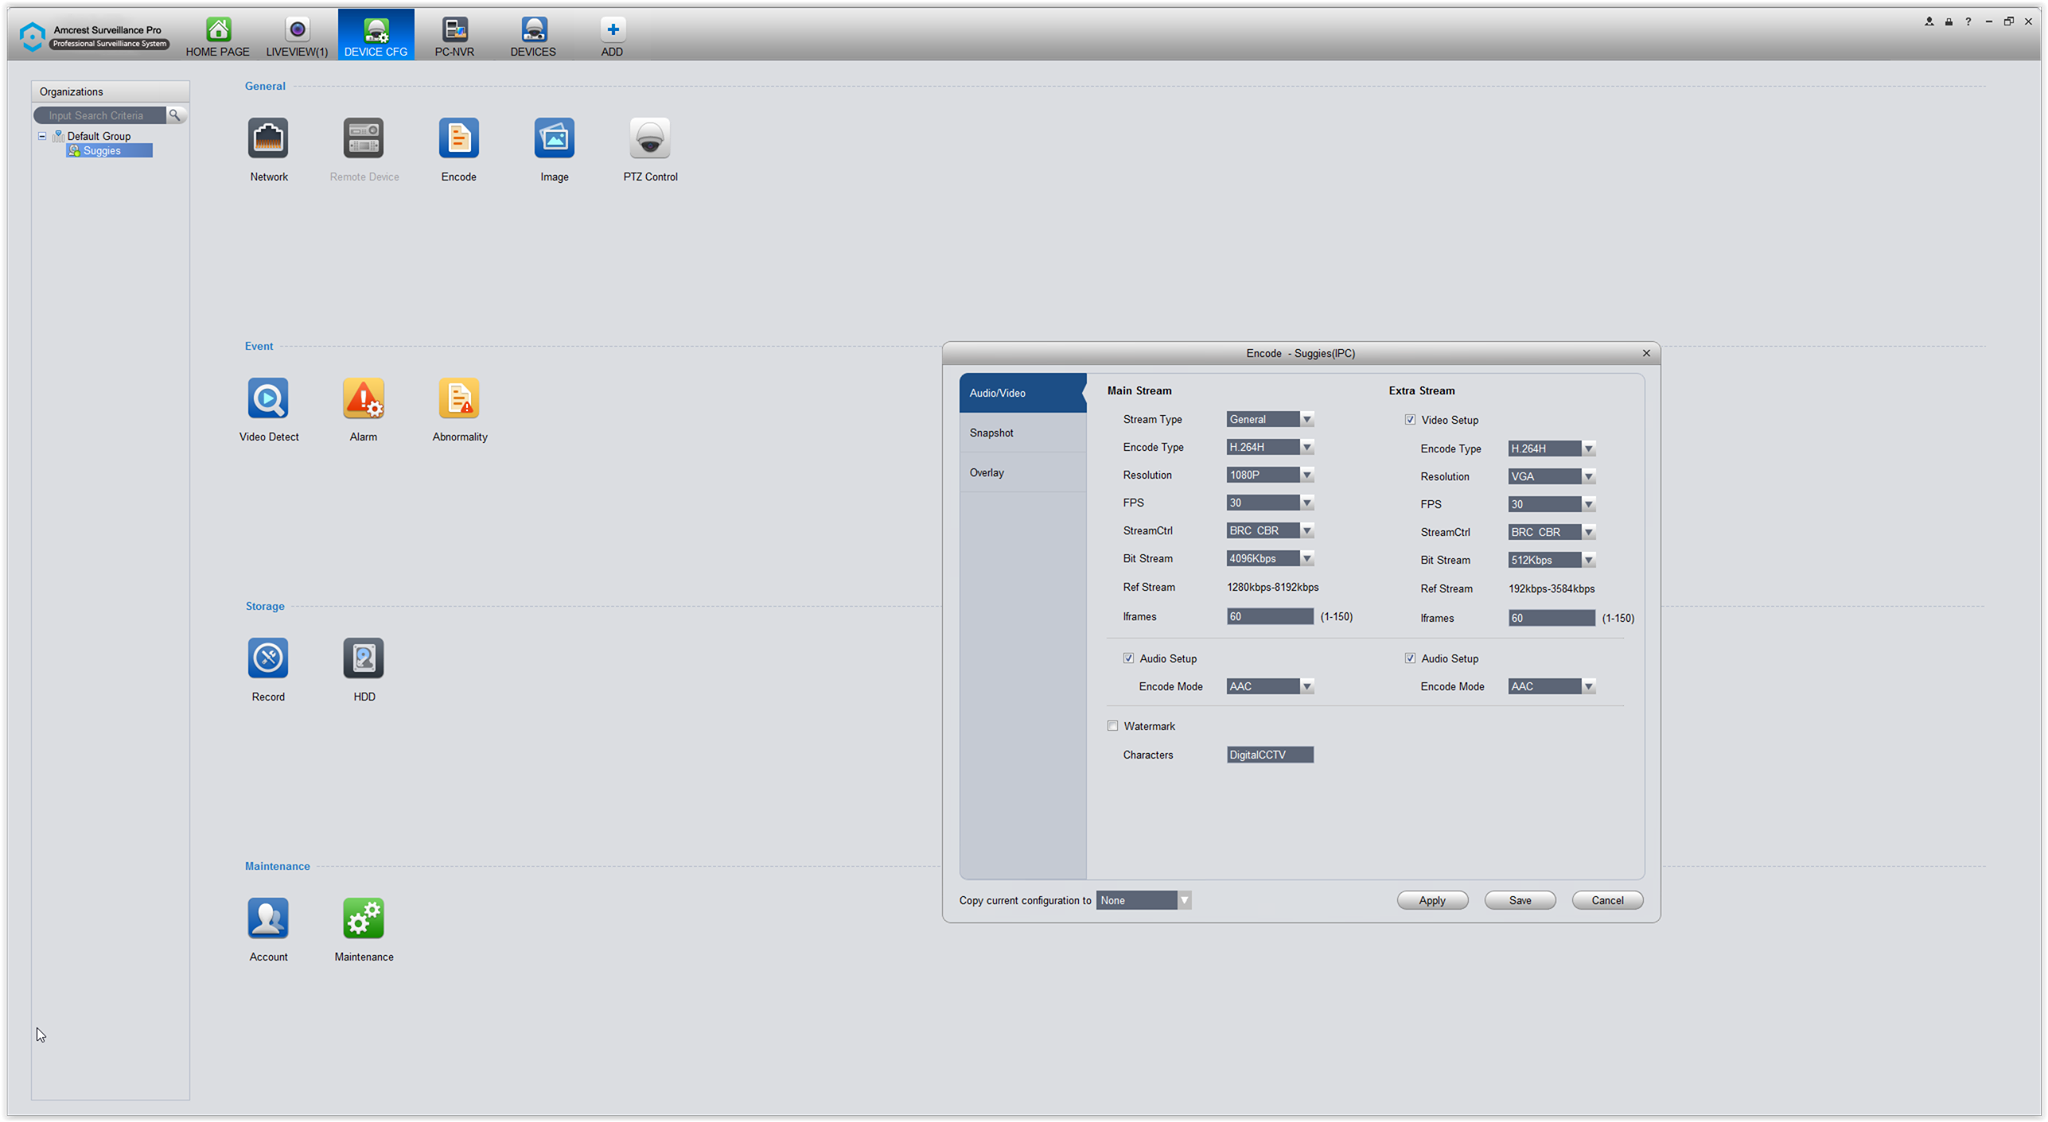
Task: Open Copy current configuration to dropdown
Action: point(1144,900)
